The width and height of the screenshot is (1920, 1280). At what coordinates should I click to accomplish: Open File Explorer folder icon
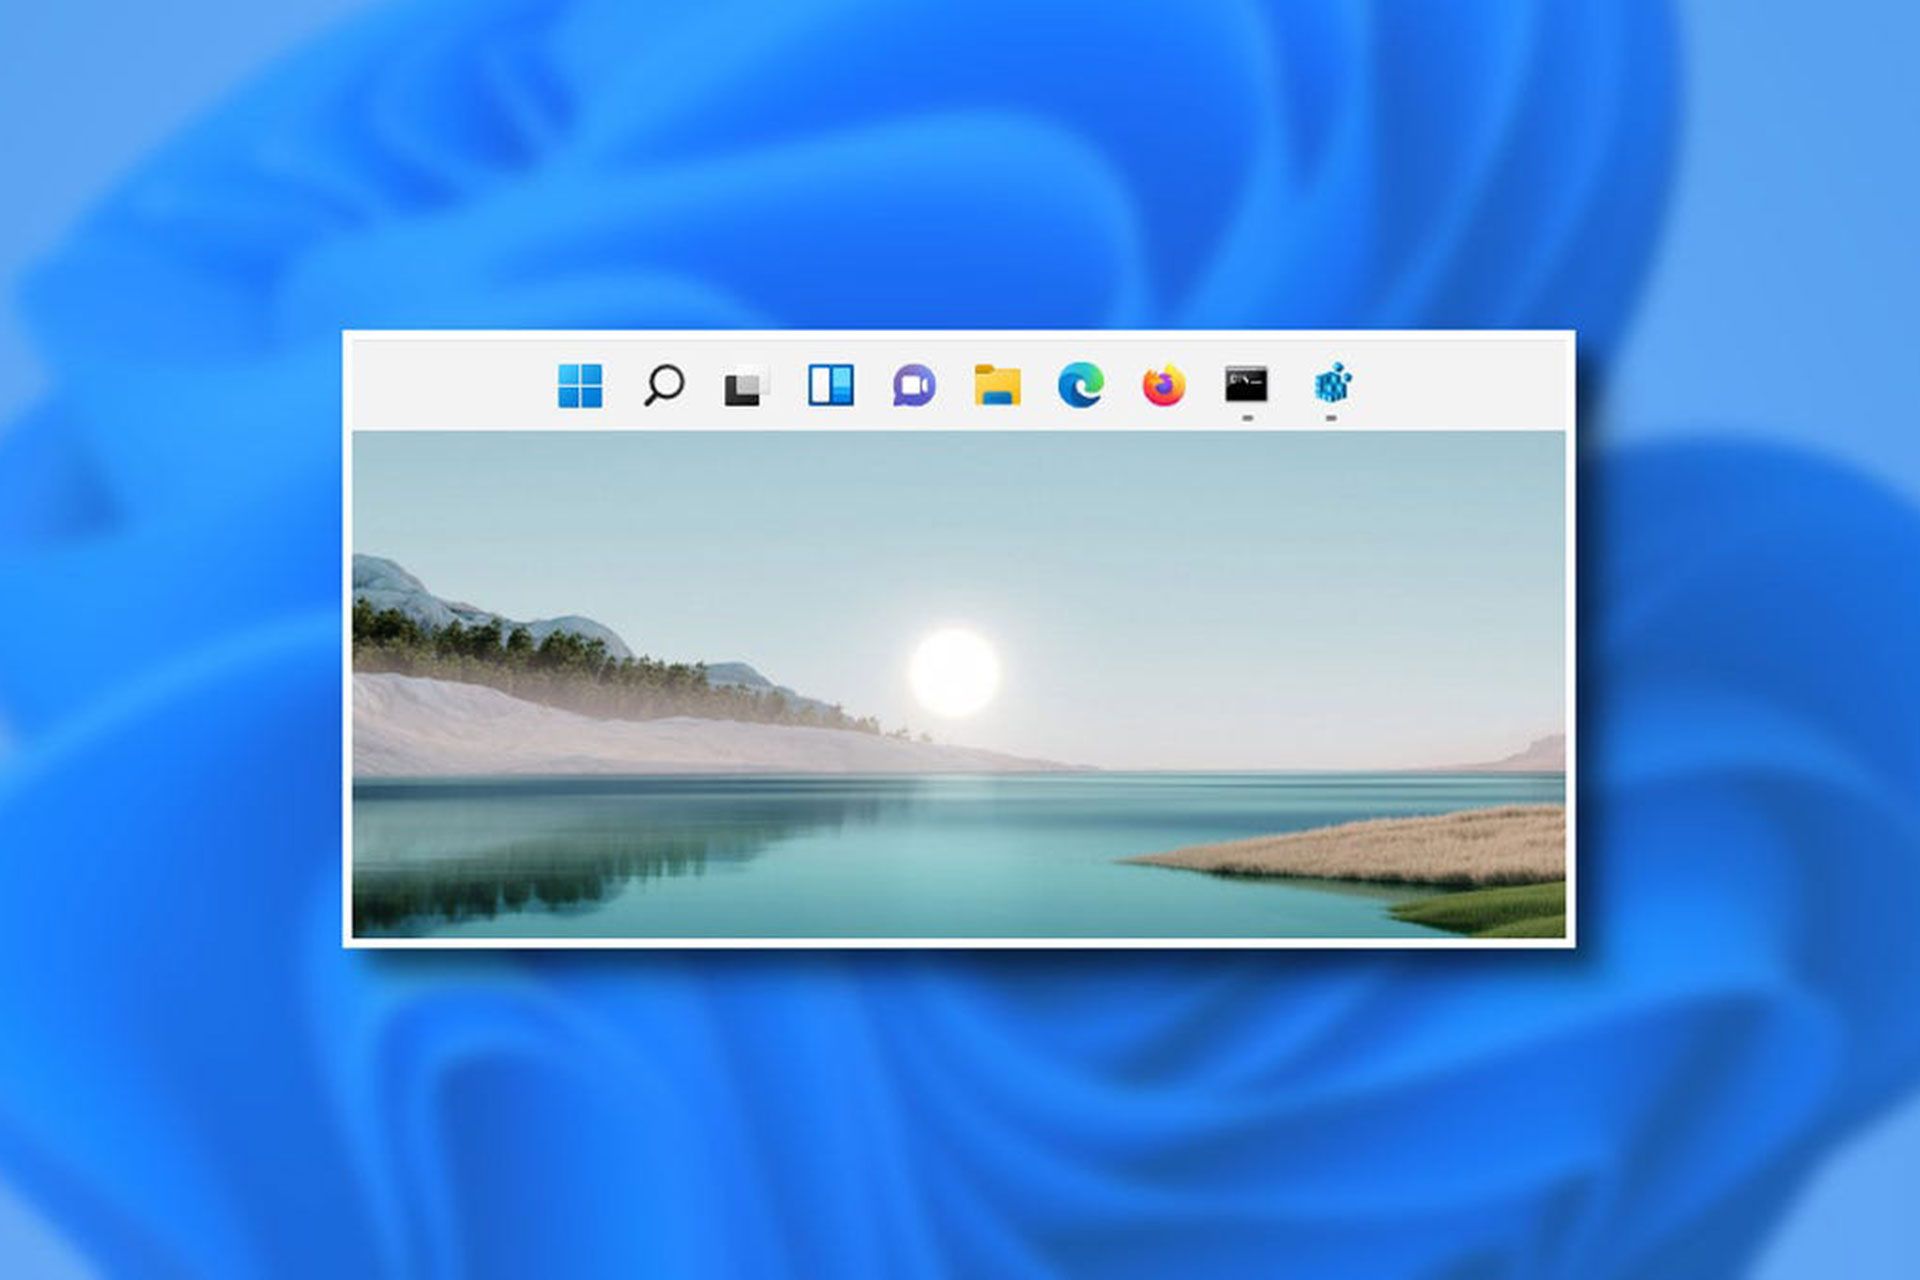click(997, 386)
